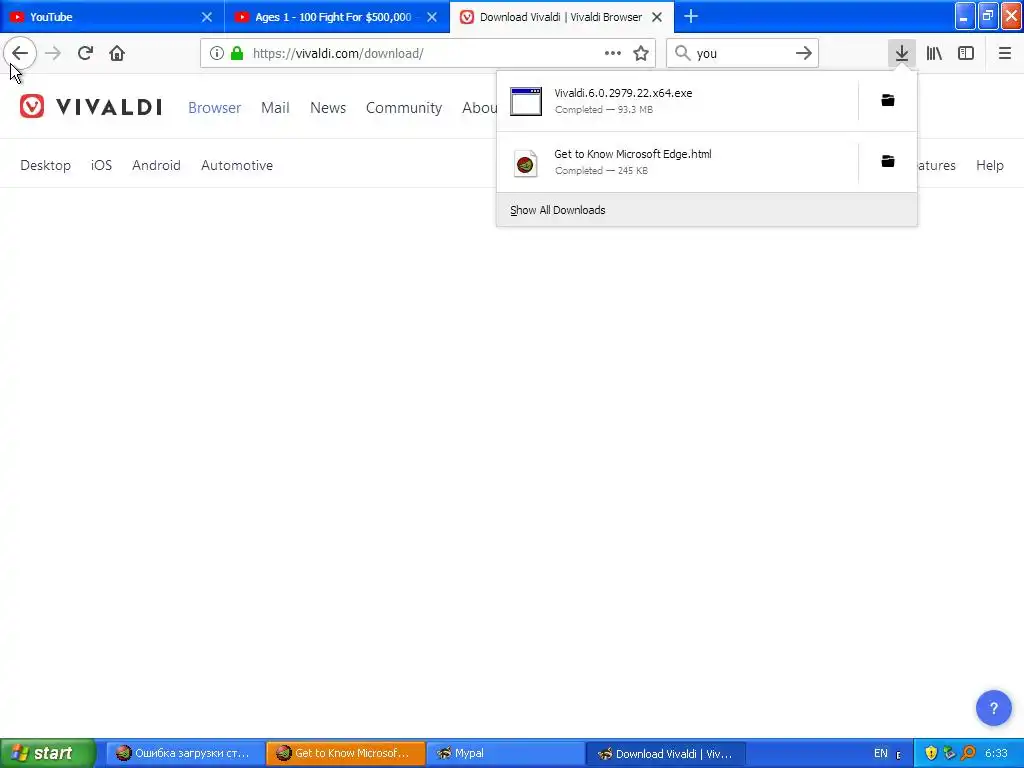
Task: Open the home page via house icon
Action: [x=117, y=53]
